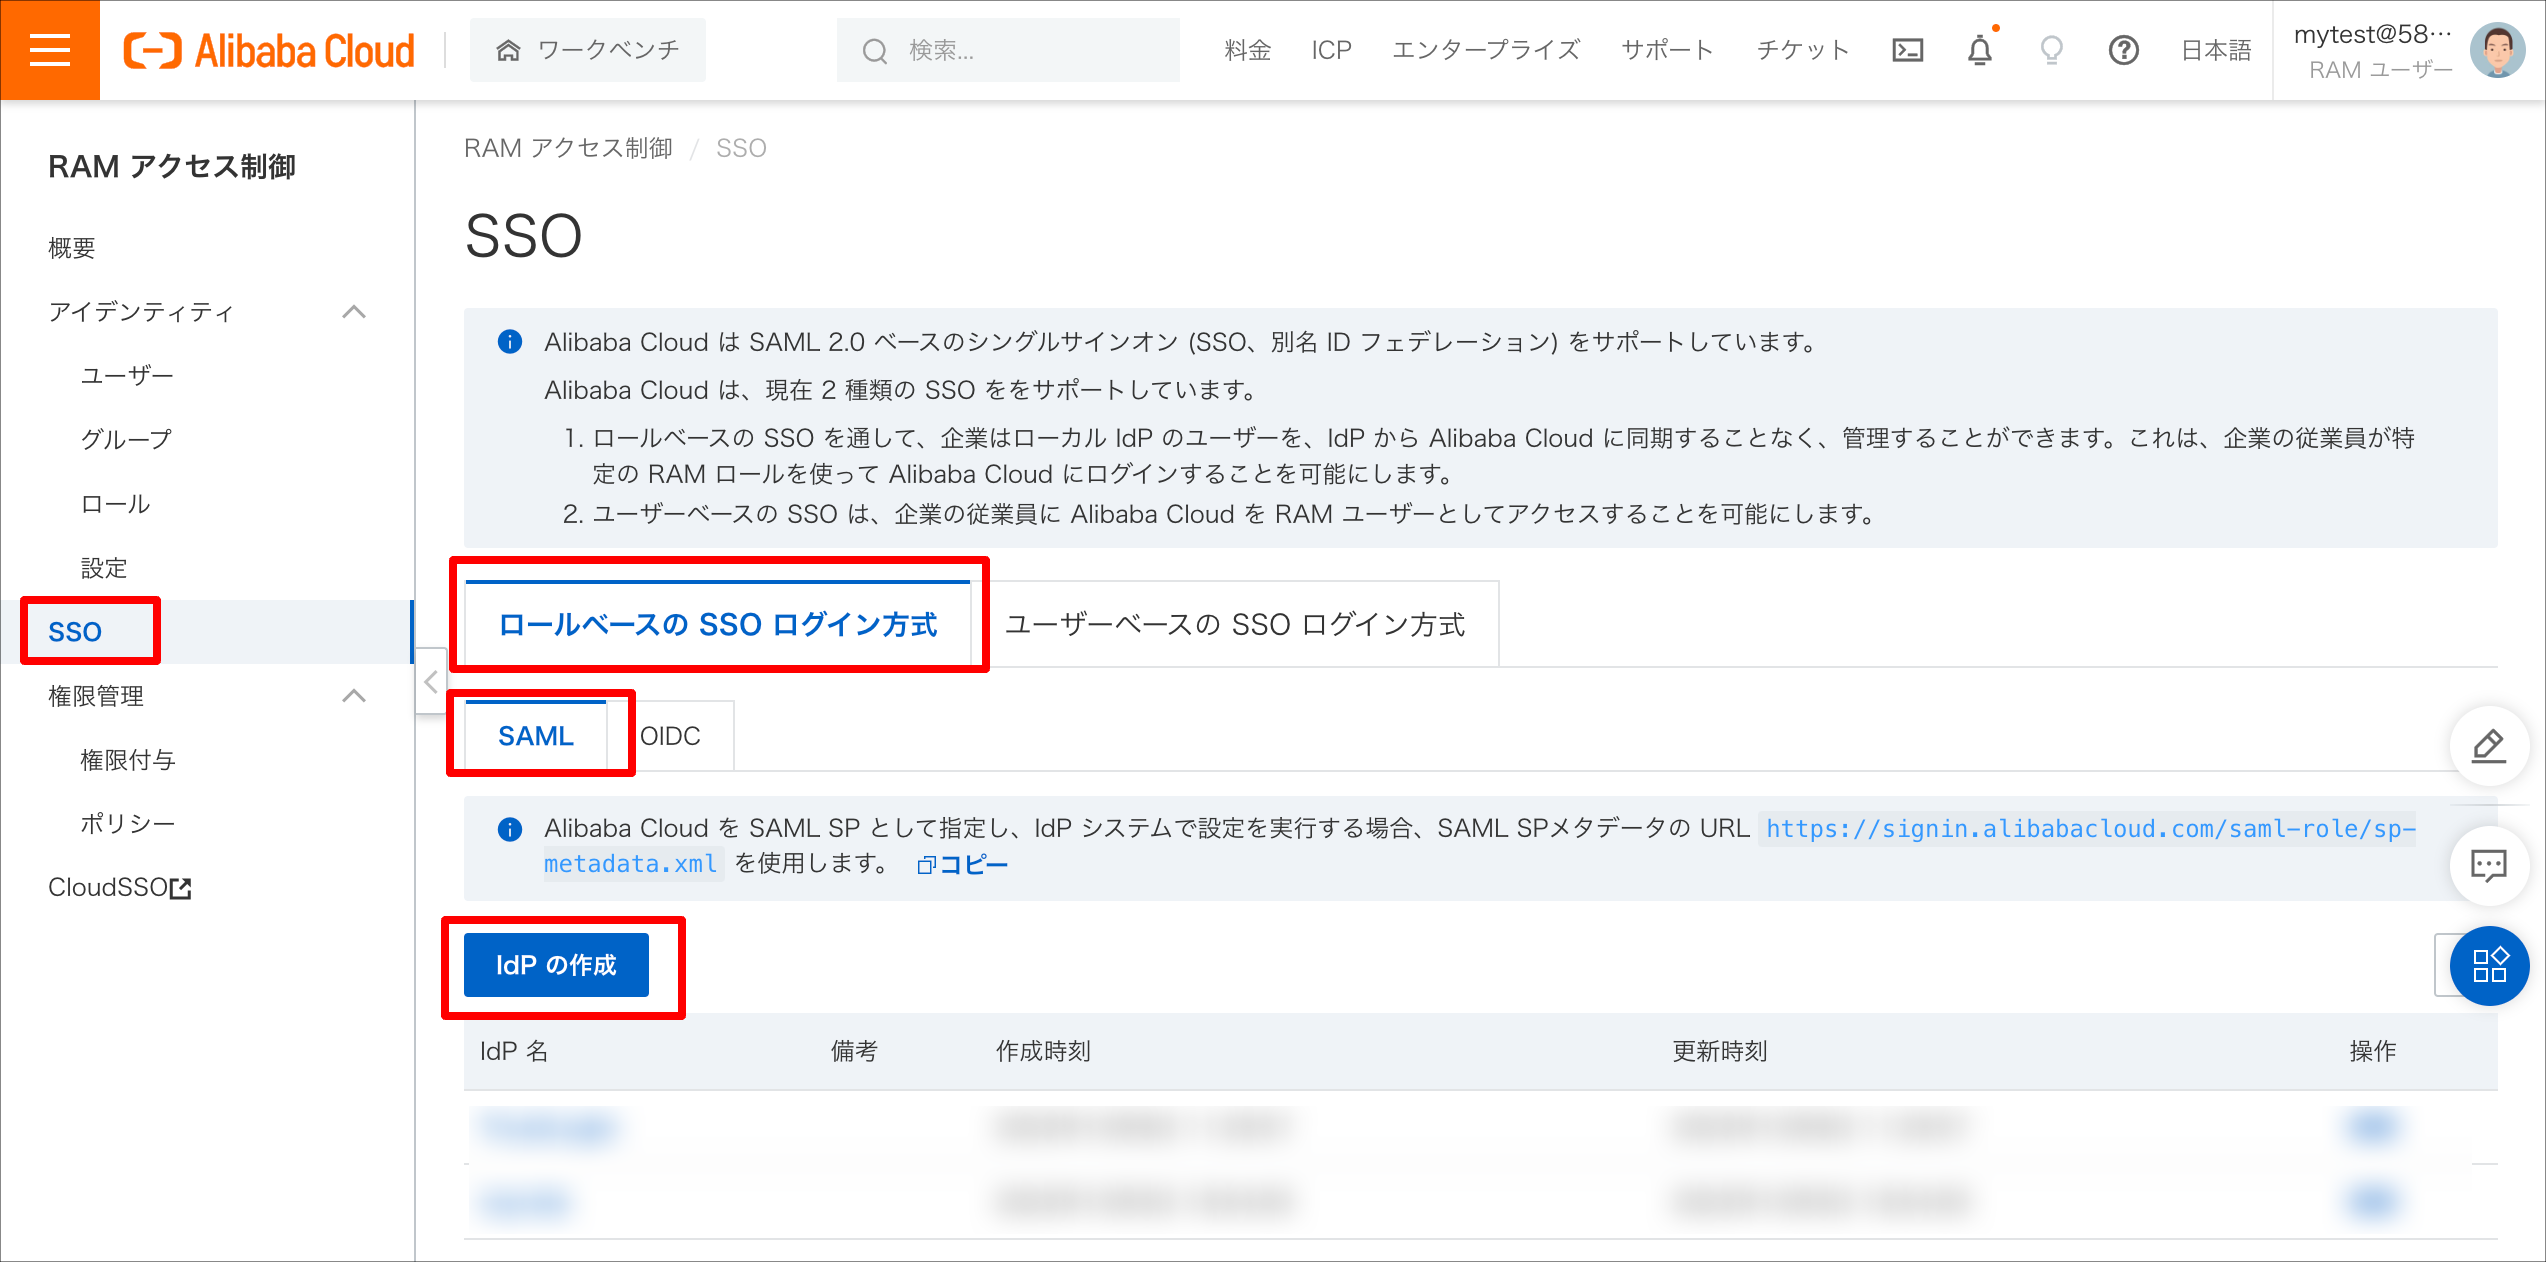Open ユーザー in sidebar
This screenshot has height=1262, width=2546.
click(127, 376)
